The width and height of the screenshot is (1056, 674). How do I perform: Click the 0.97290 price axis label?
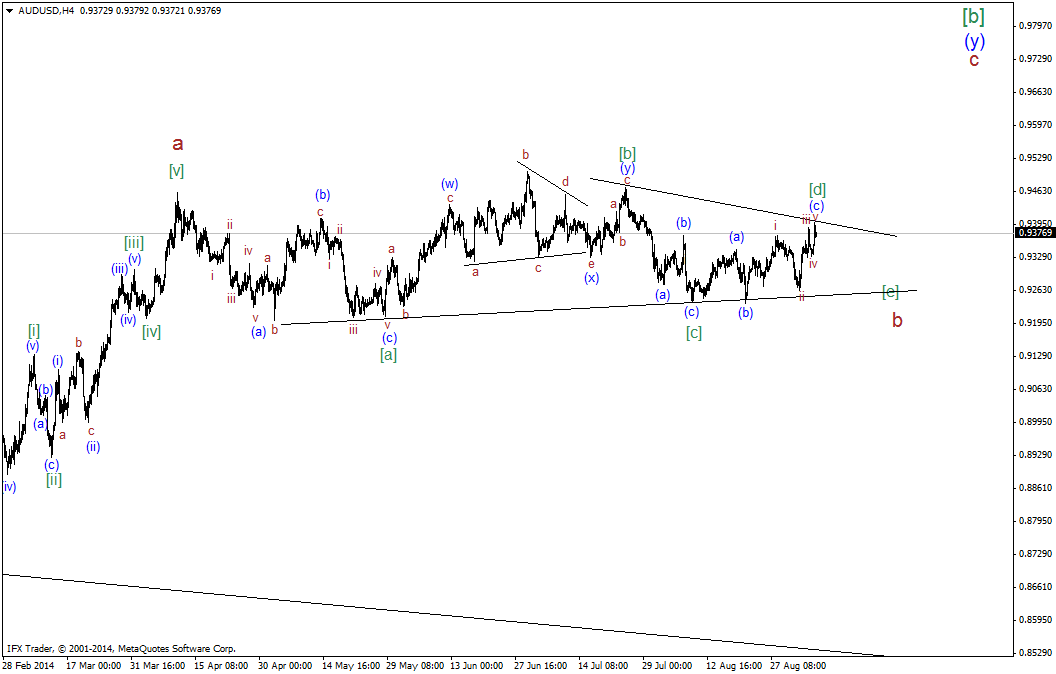[x=1035, y=59]
